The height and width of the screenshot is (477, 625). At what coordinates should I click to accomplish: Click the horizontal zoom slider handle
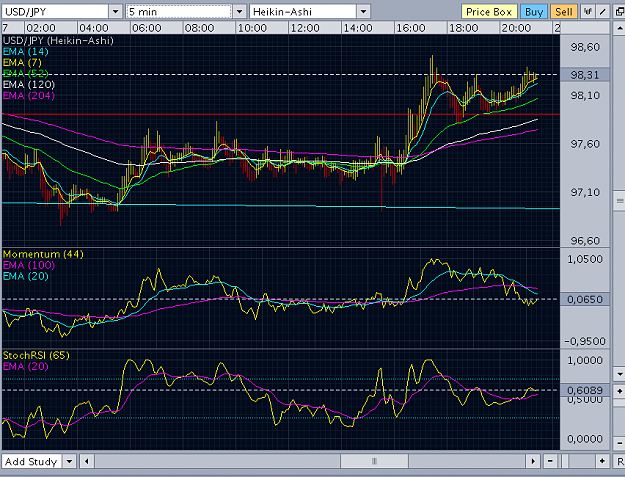click(564, 461)
